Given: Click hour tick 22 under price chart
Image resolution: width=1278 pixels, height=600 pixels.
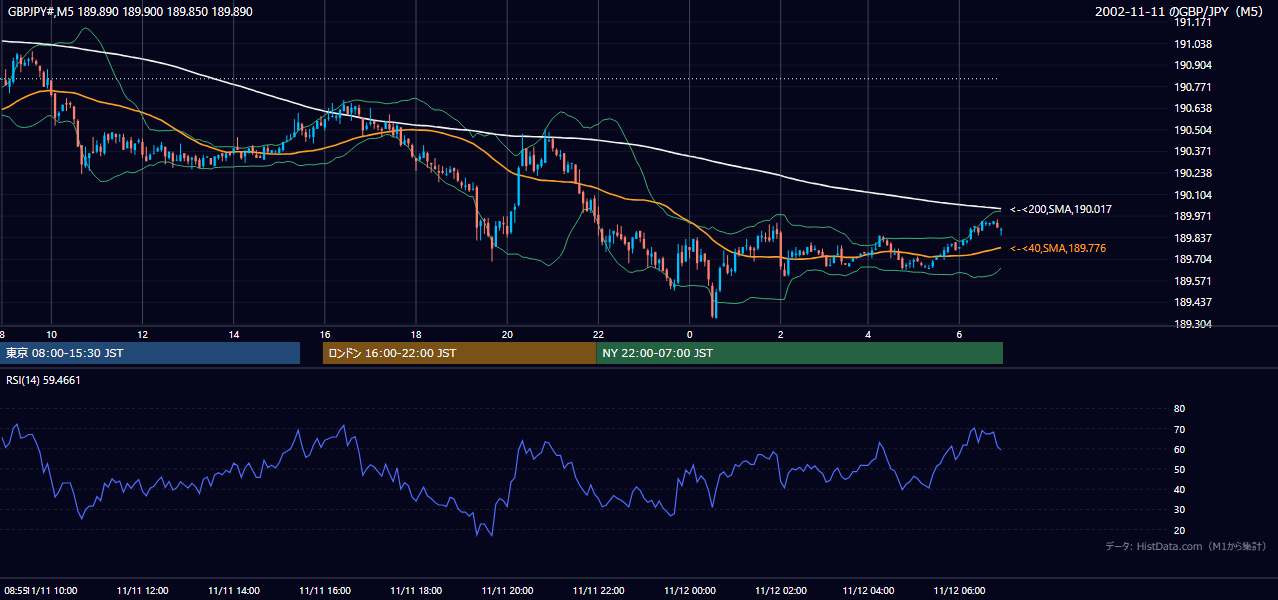Looking at the screenshot, I should click(598, 334).
